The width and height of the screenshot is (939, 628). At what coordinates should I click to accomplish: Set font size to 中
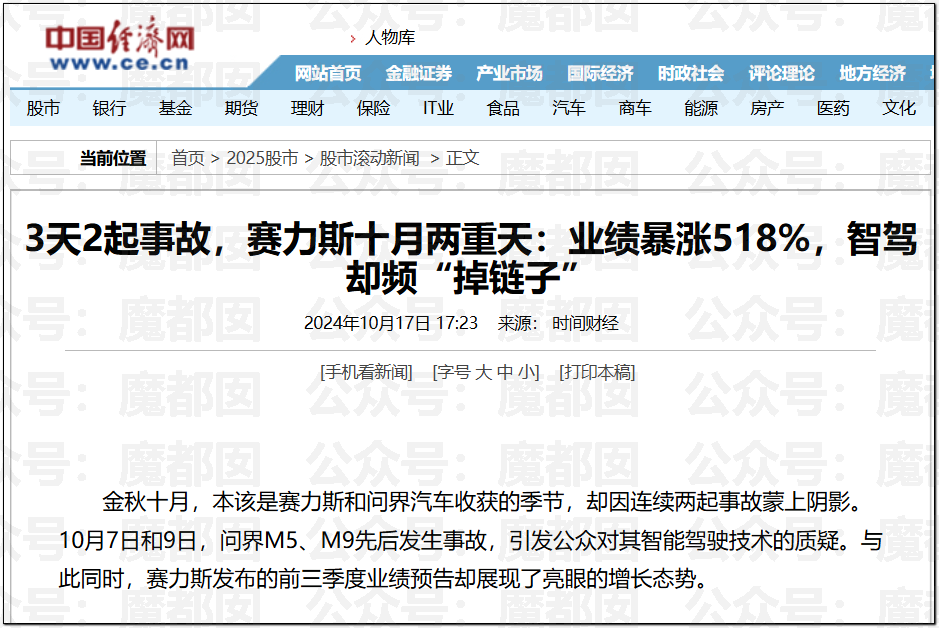tap(505, 372)
